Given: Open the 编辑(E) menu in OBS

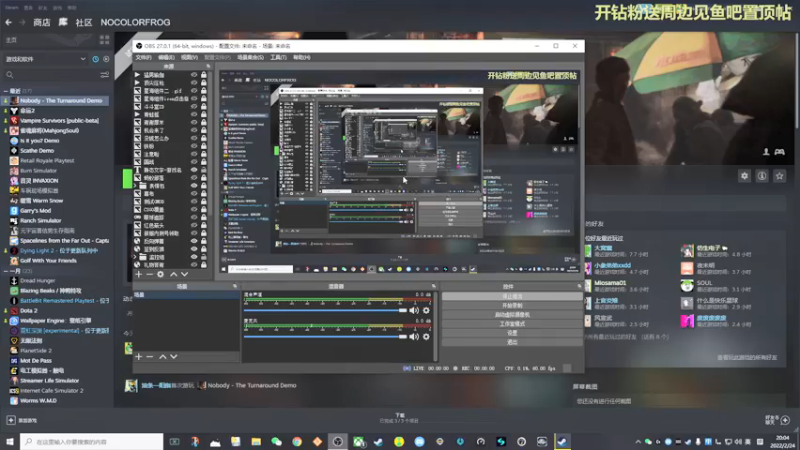Looking at the screenshot, I should click(x=166, y=58).
